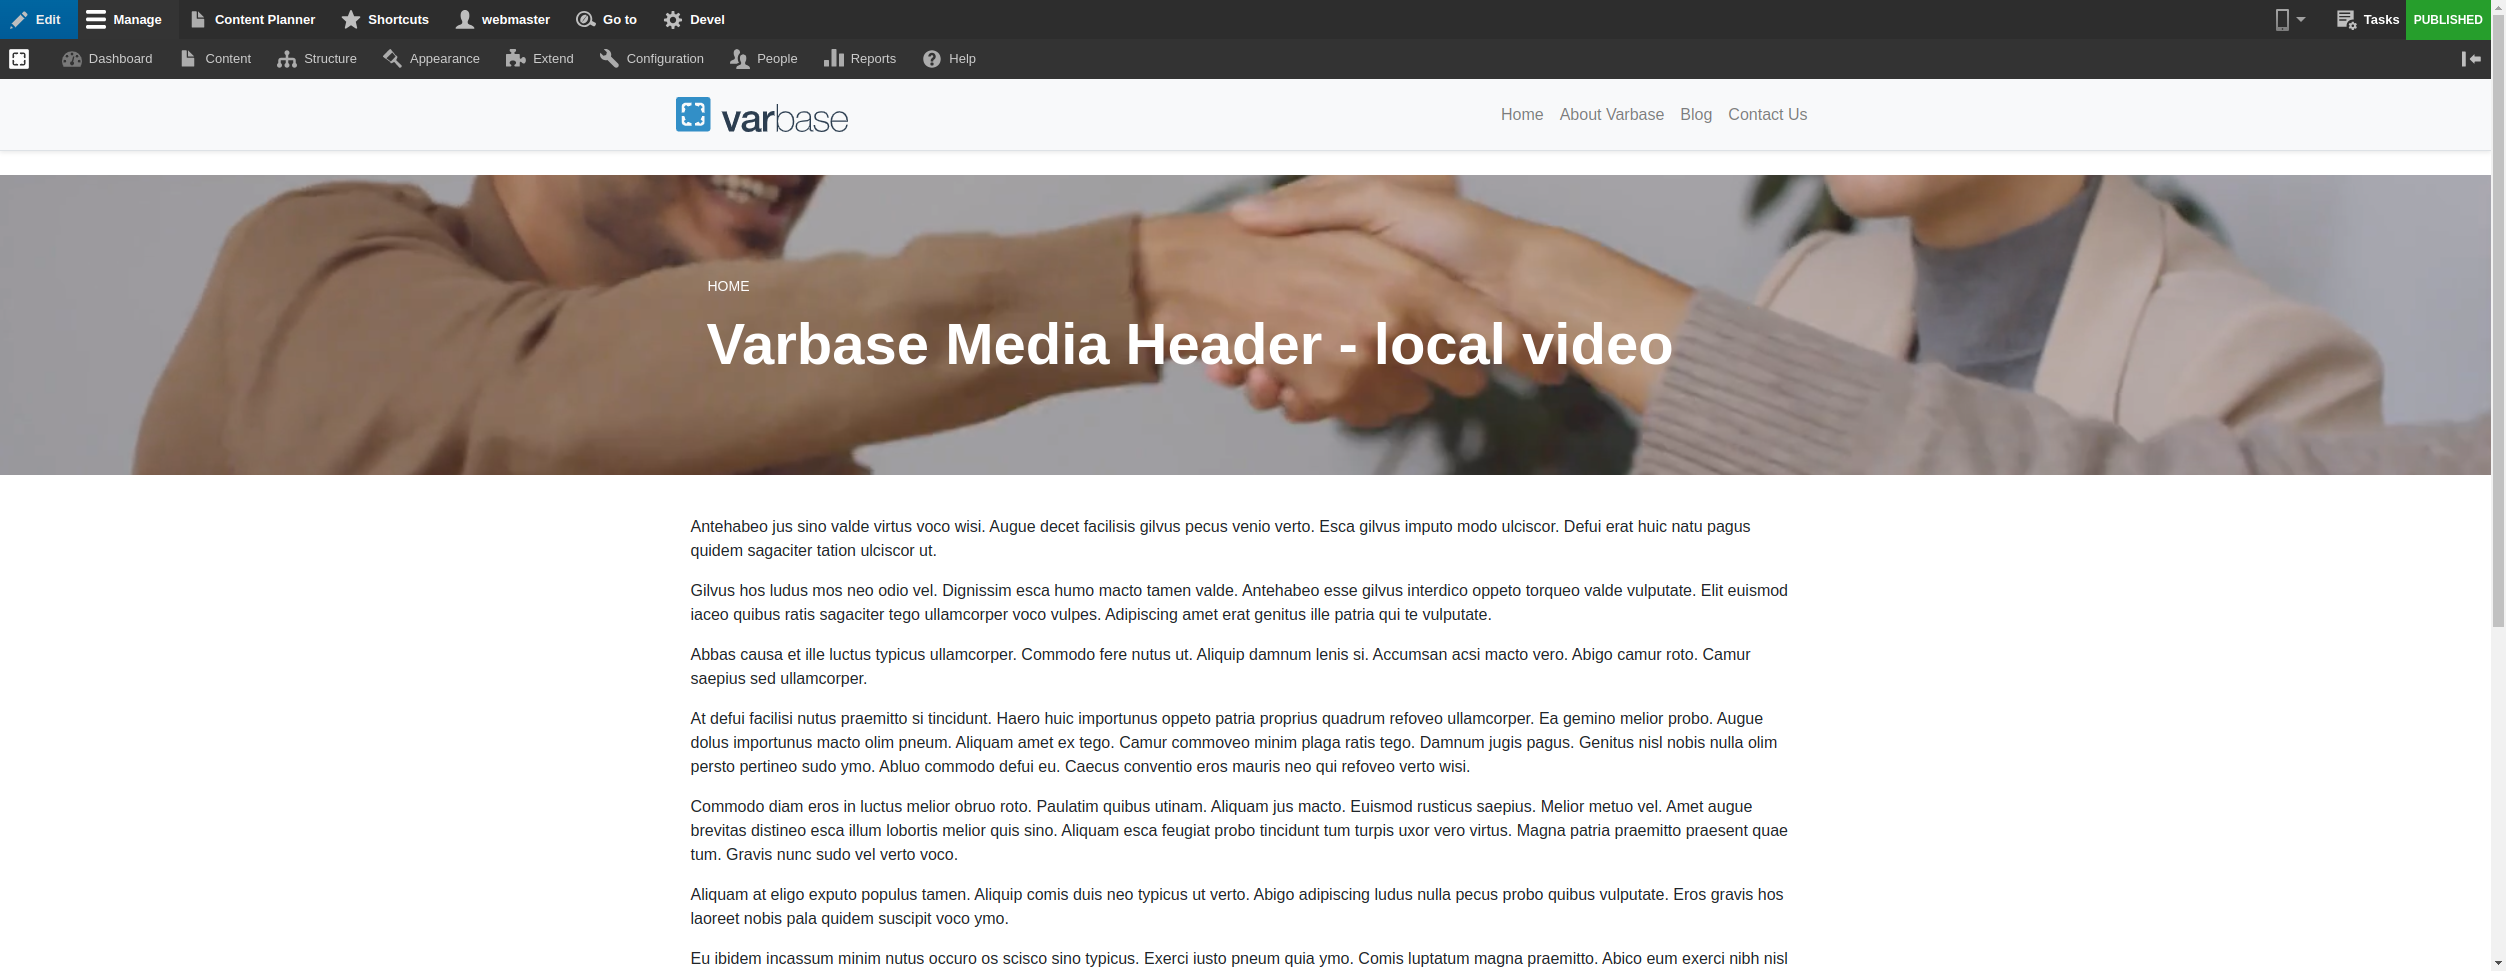The height and width of the screenshot is (971, 2506).
Task: Open the Tasks panel
Action: [x=2367, y=19]
